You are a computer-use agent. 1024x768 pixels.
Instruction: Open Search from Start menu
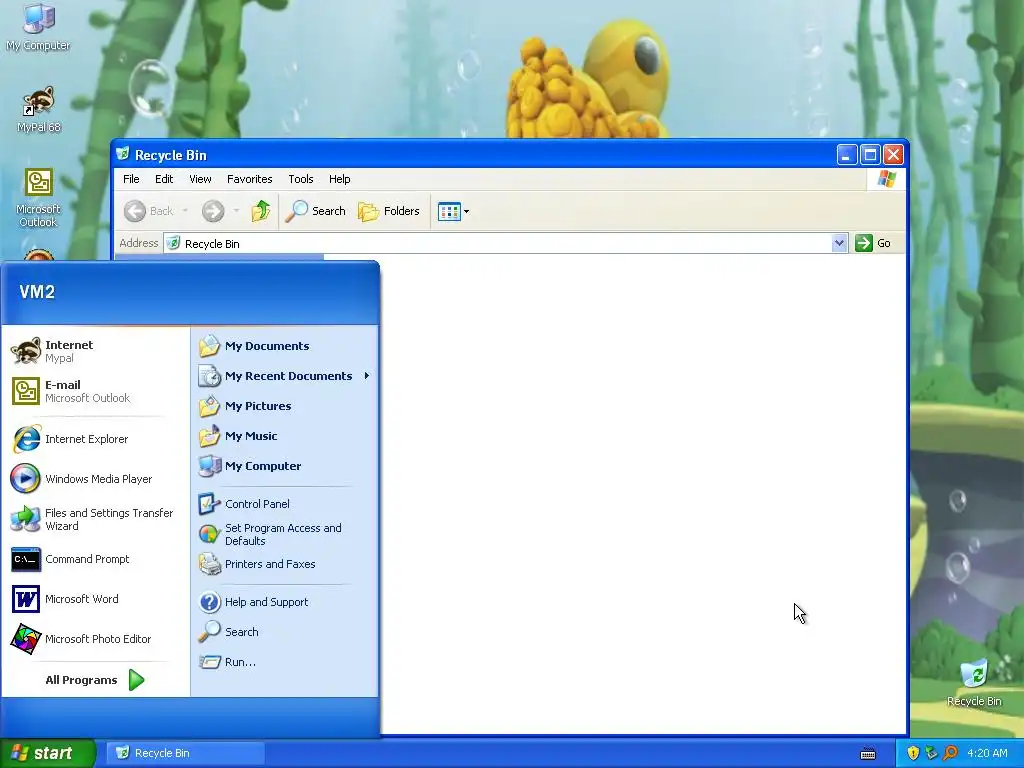coord(285,632)
